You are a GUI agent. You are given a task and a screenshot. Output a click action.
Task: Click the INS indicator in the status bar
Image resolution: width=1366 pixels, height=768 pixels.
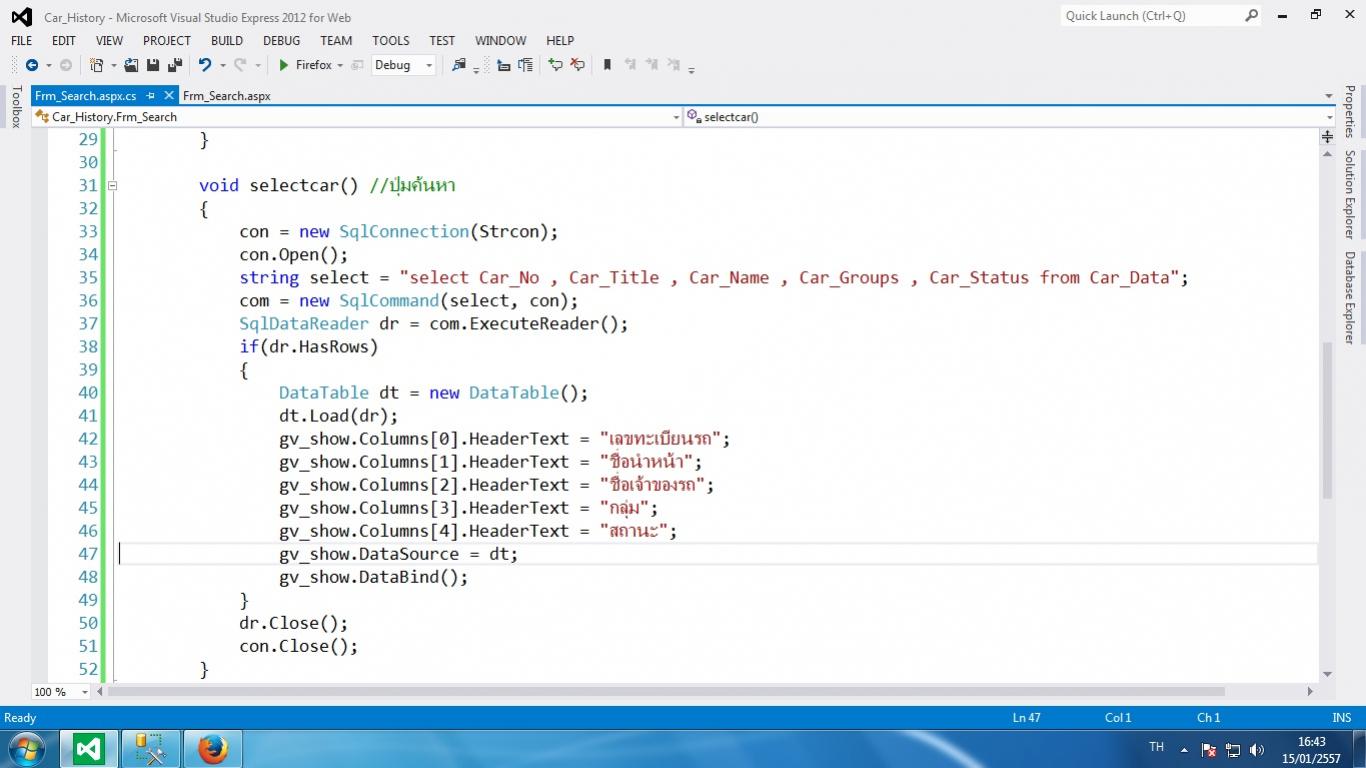(1341, 718)
